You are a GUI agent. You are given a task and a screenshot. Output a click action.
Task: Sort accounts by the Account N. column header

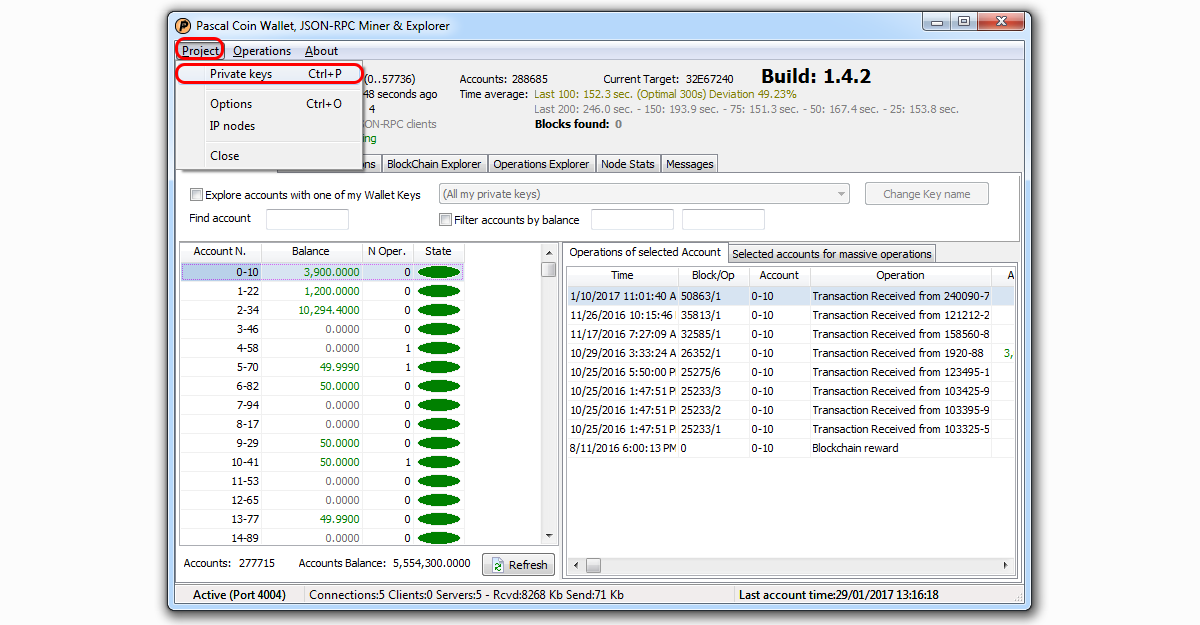click(220, 252)
